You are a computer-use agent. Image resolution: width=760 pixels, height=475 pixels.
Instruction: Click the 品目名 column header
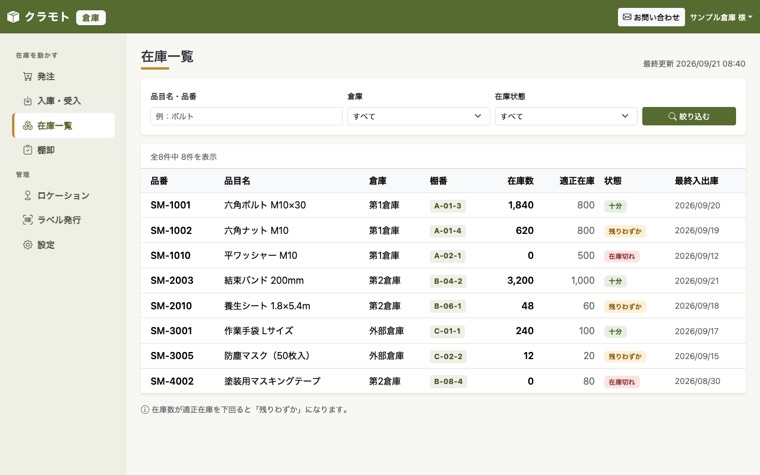[237, 181]
